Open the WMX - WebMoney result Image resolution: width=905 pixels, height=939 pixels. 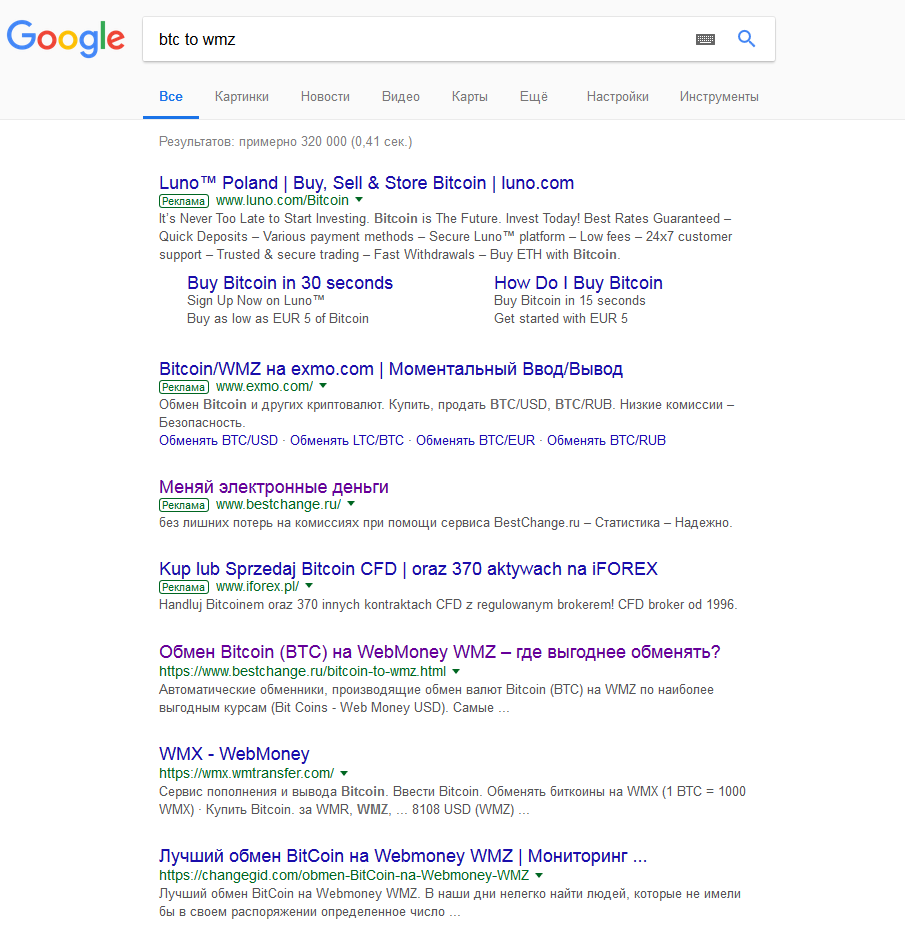coord(234,753)
